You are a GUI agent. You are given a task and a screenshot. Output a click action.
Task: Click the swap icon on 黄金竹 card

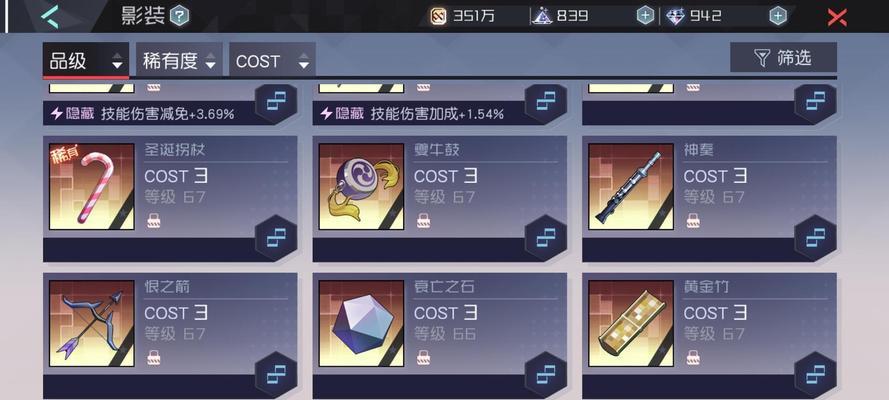pos(815,375)
